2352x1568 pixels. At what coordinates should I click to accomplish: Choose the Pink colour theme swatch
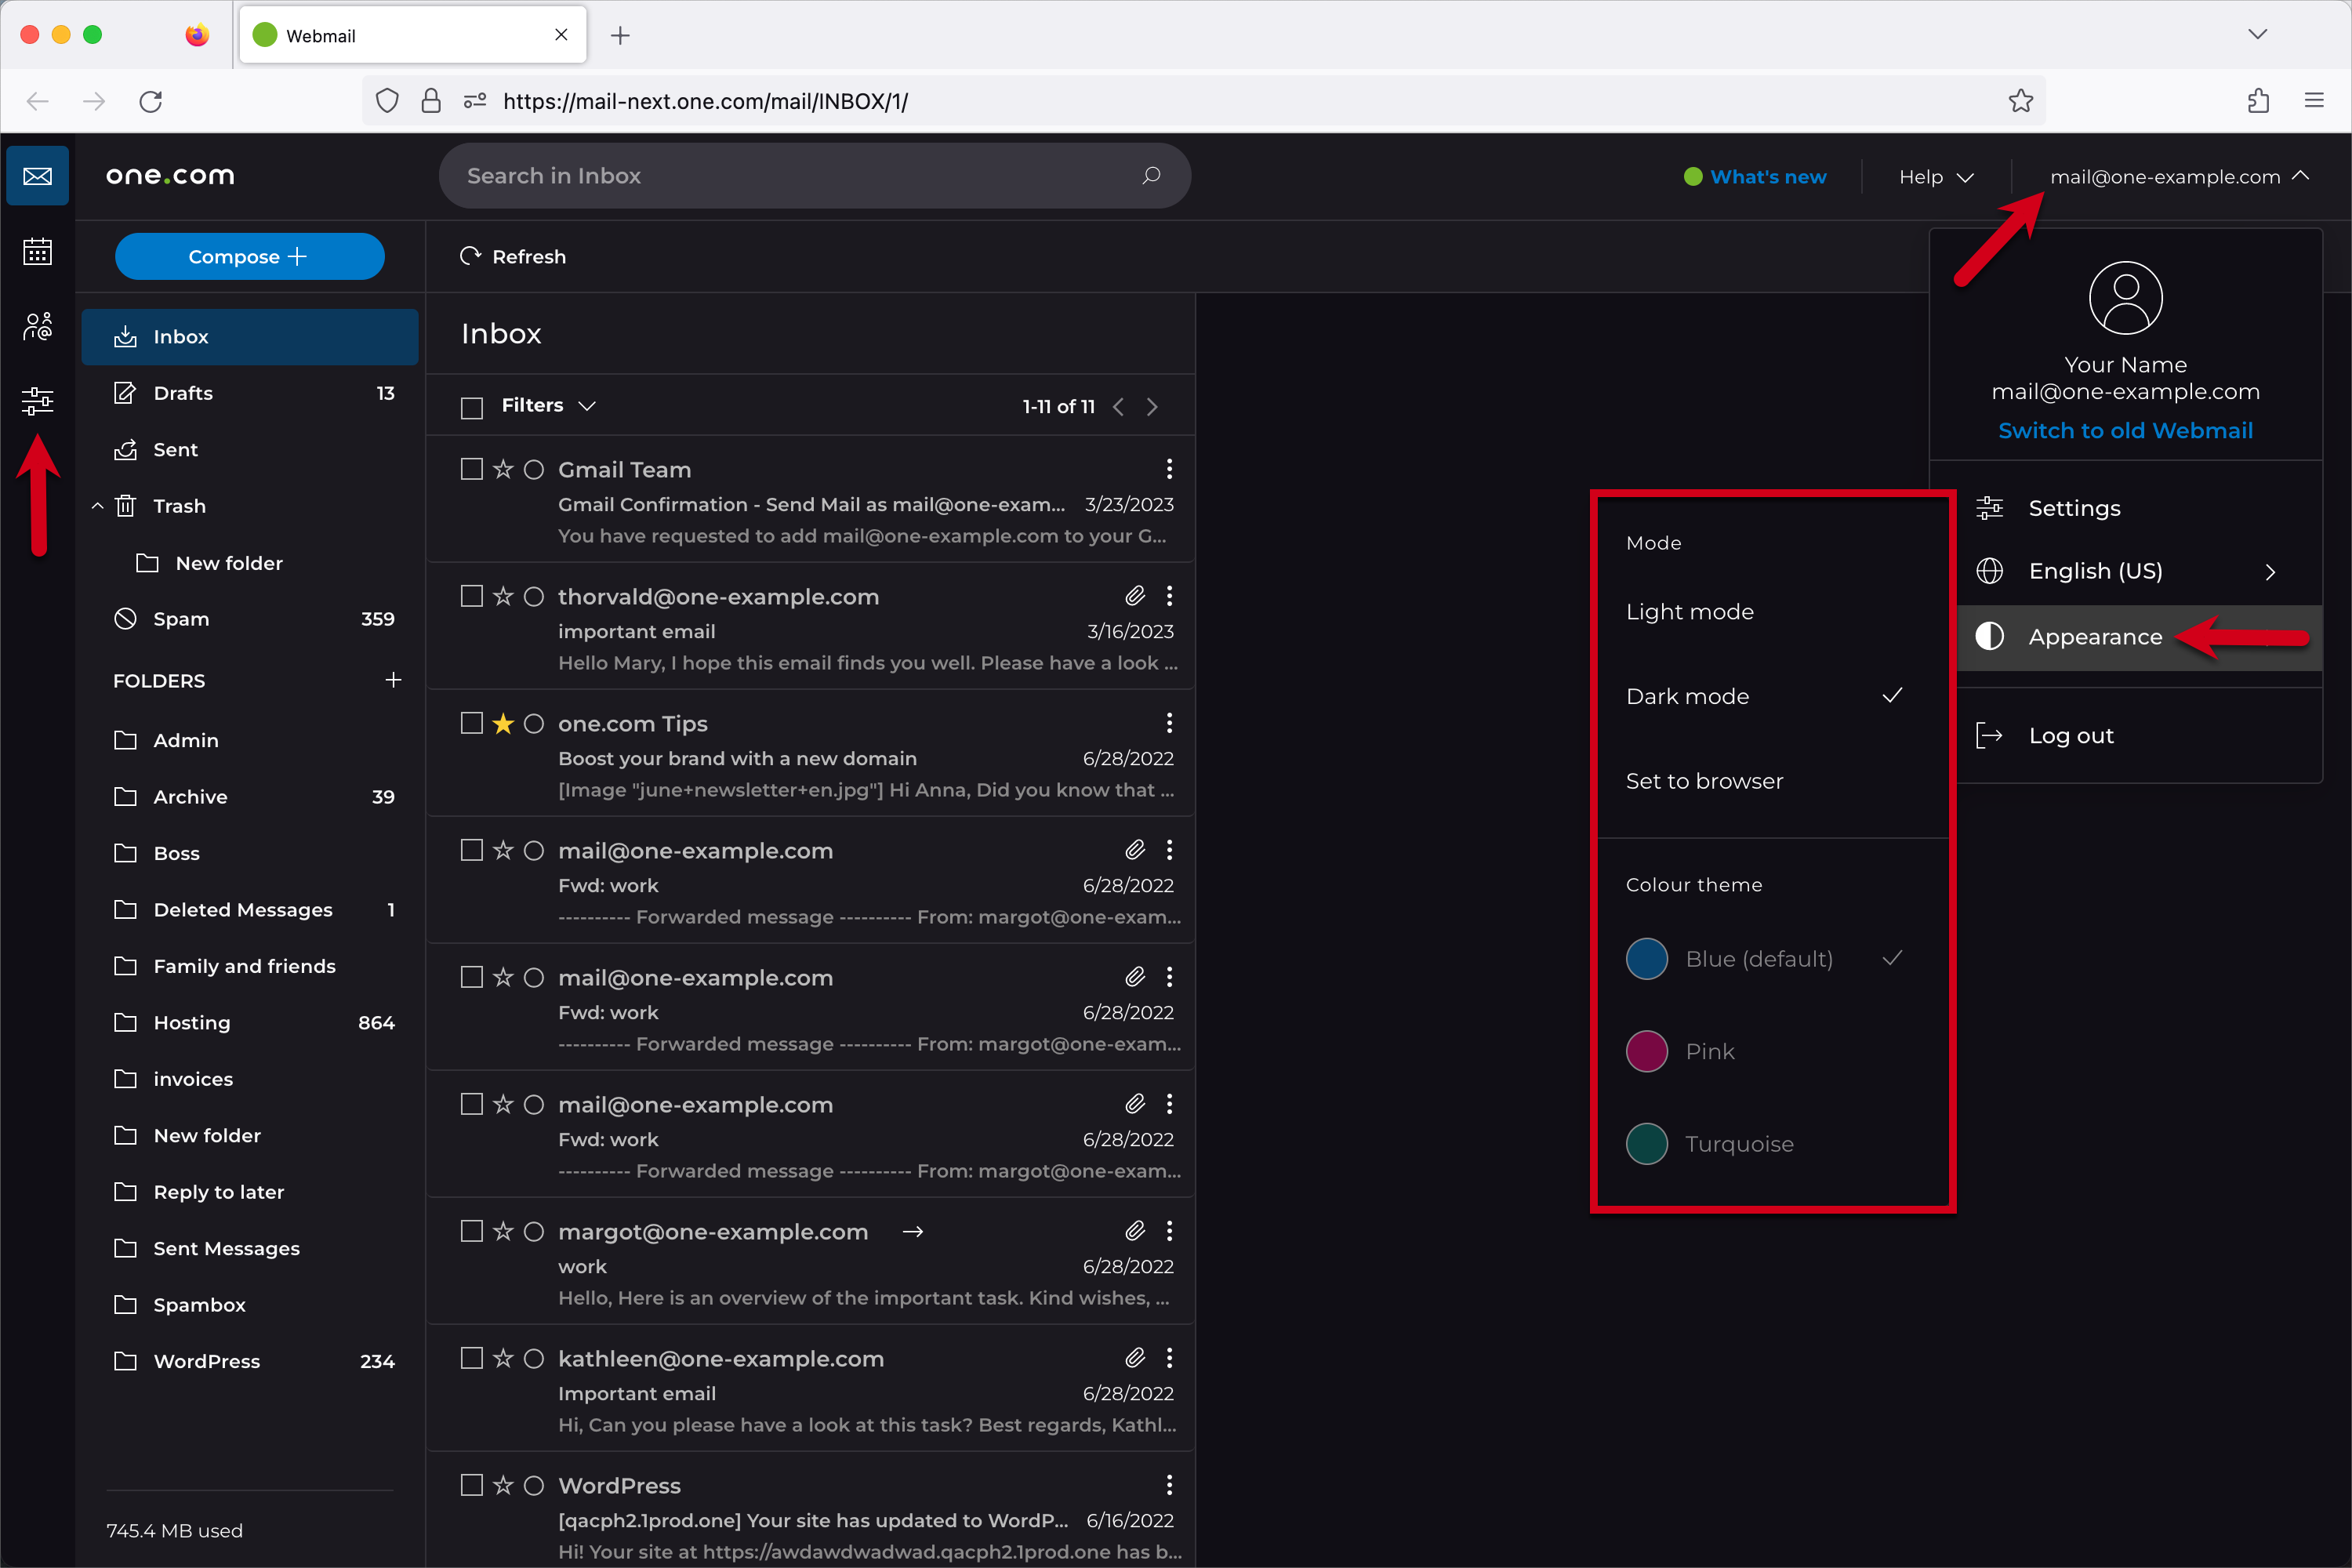point(1646,1051)
